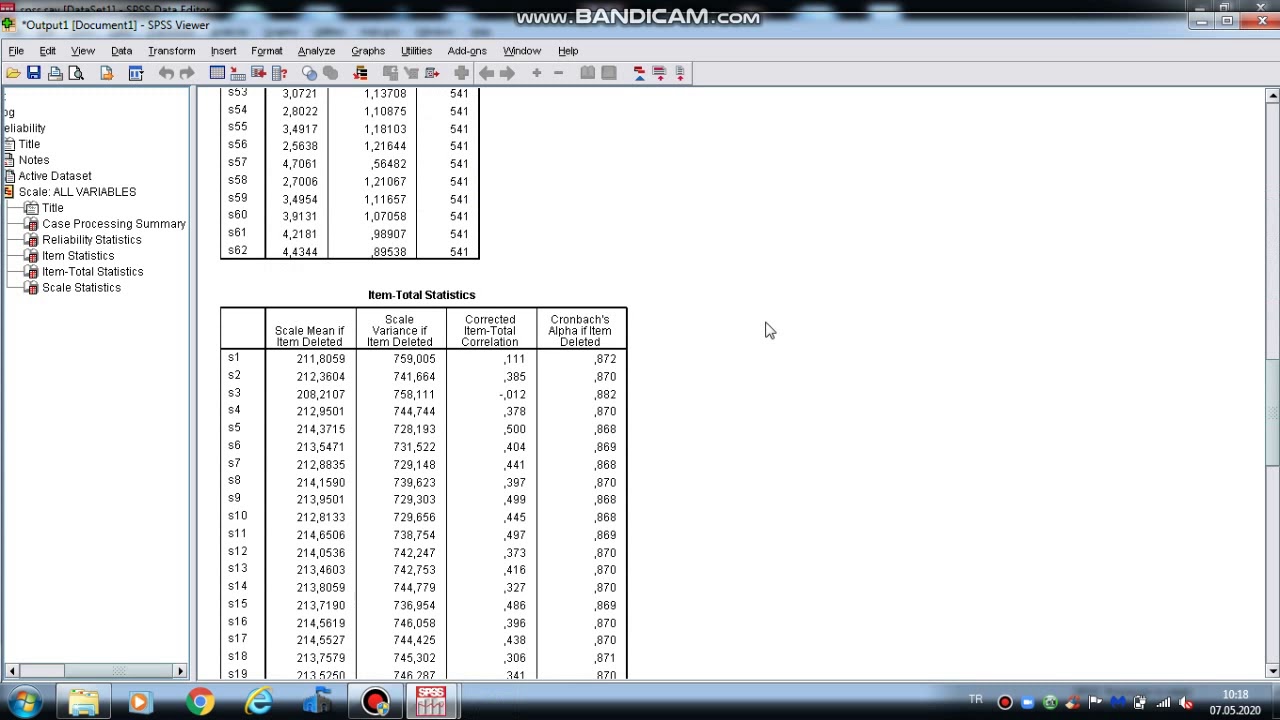Click the Demote right-arrow toolbar icon

pos(507,73)
